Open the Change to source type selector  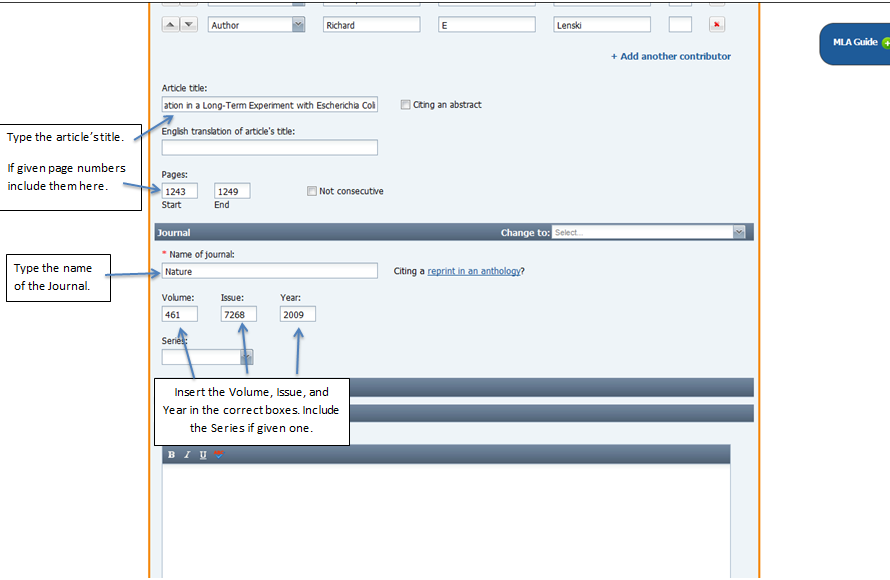tap(737, 231)
